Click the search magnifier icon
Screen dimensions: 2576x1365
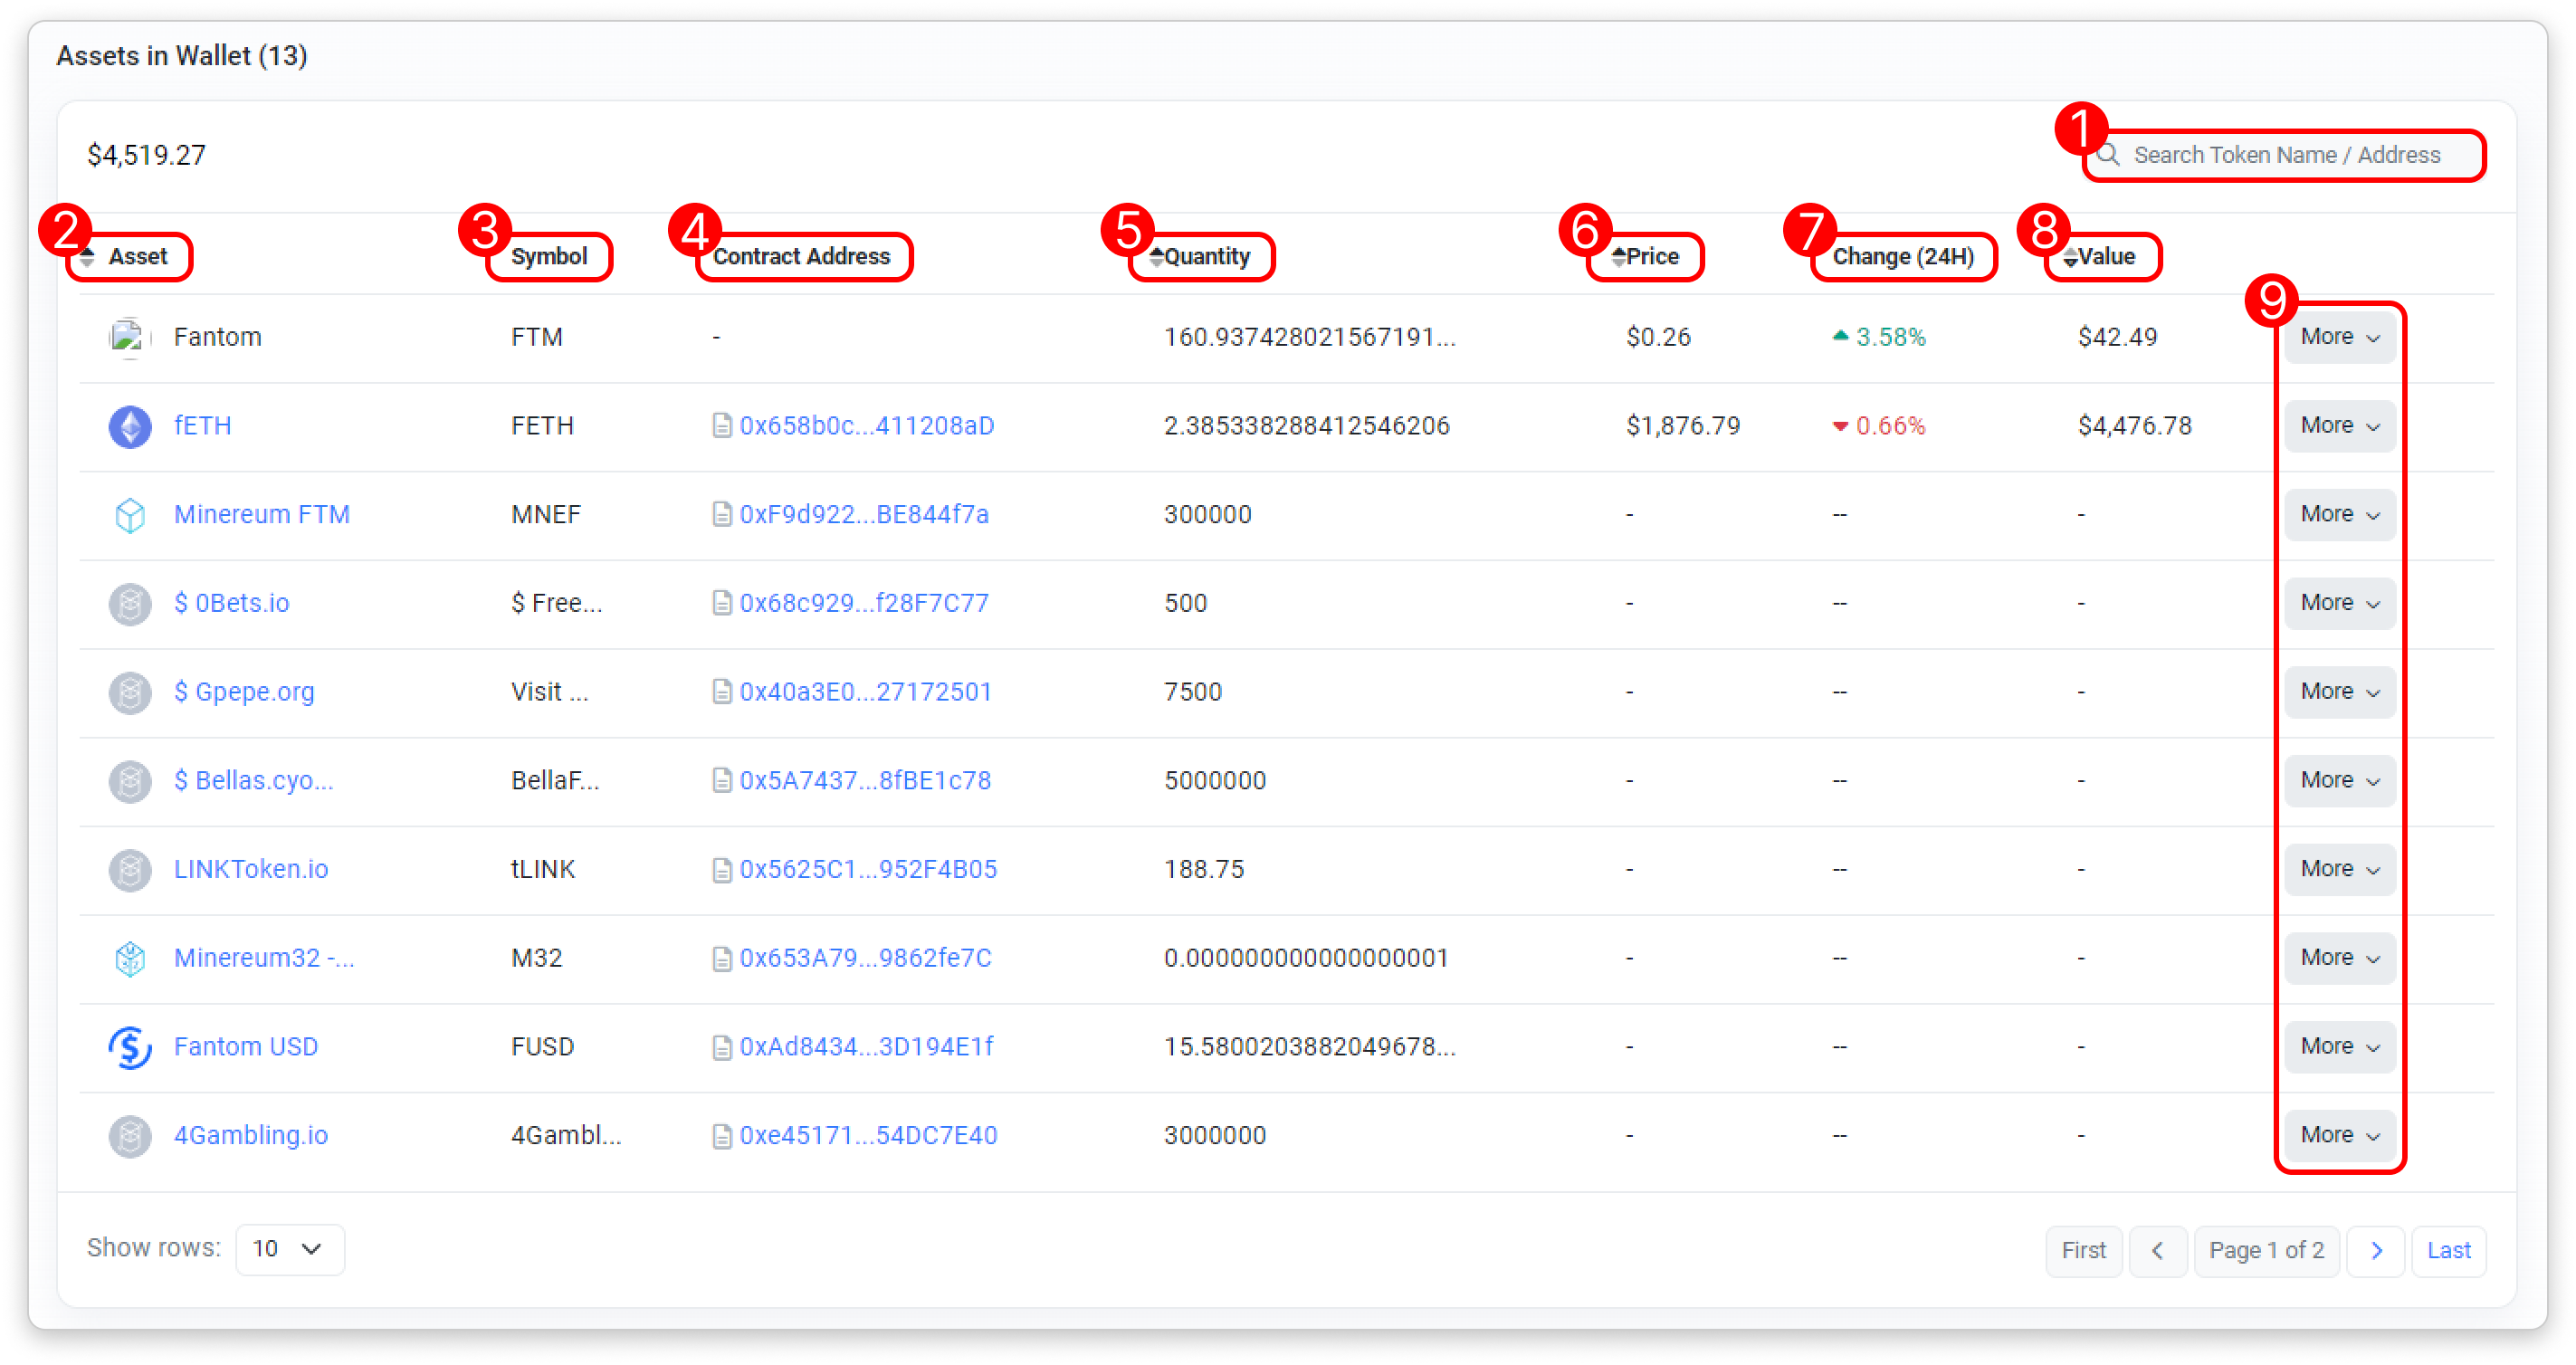[x=2108, y=155]
